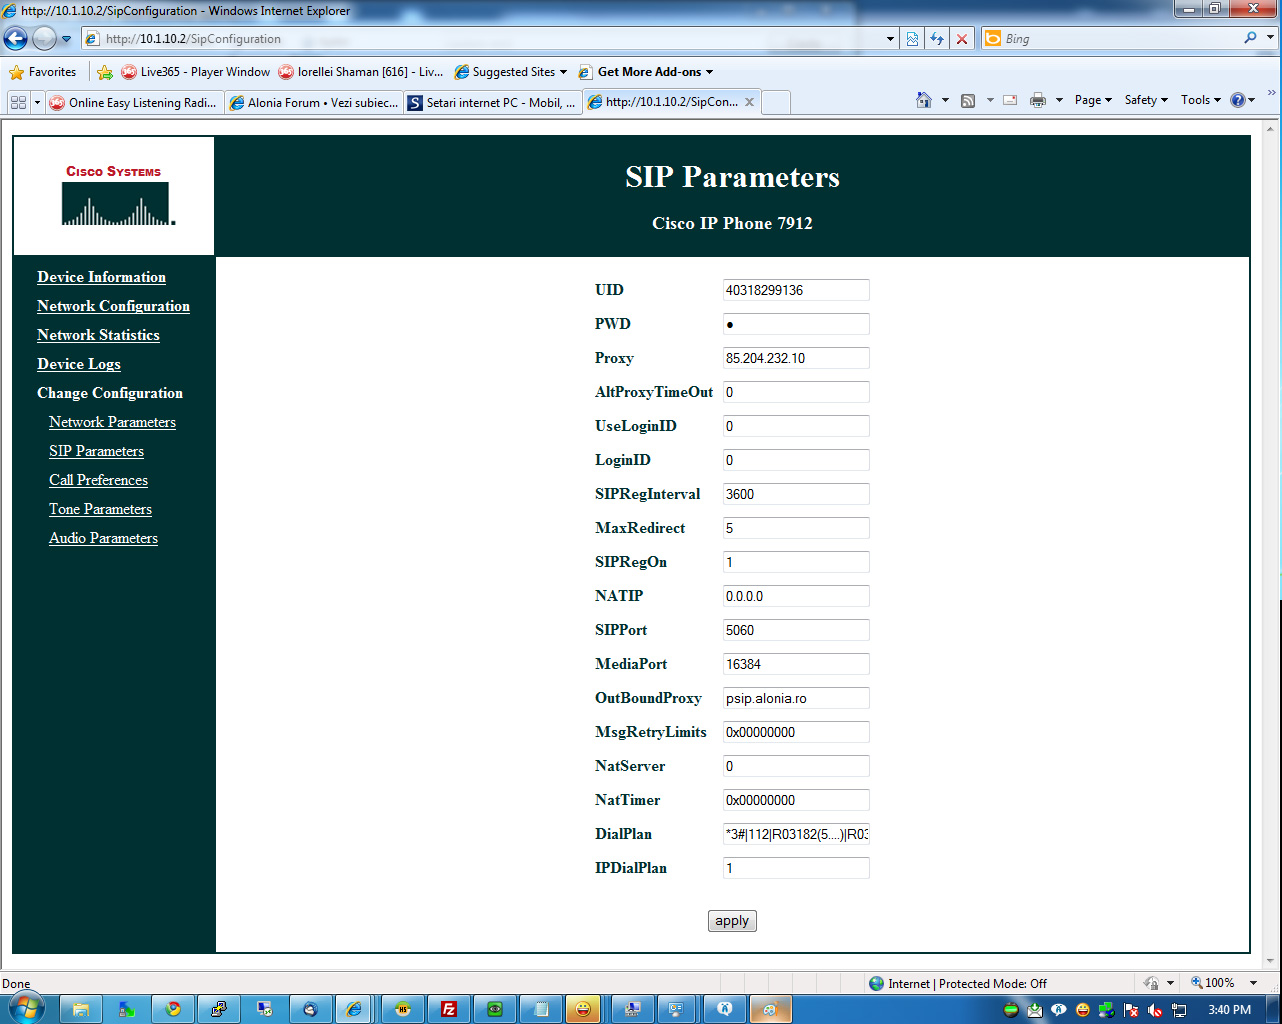Click the Bing search box
Screen dimensions: 1282x1024
click(1120, 38)
